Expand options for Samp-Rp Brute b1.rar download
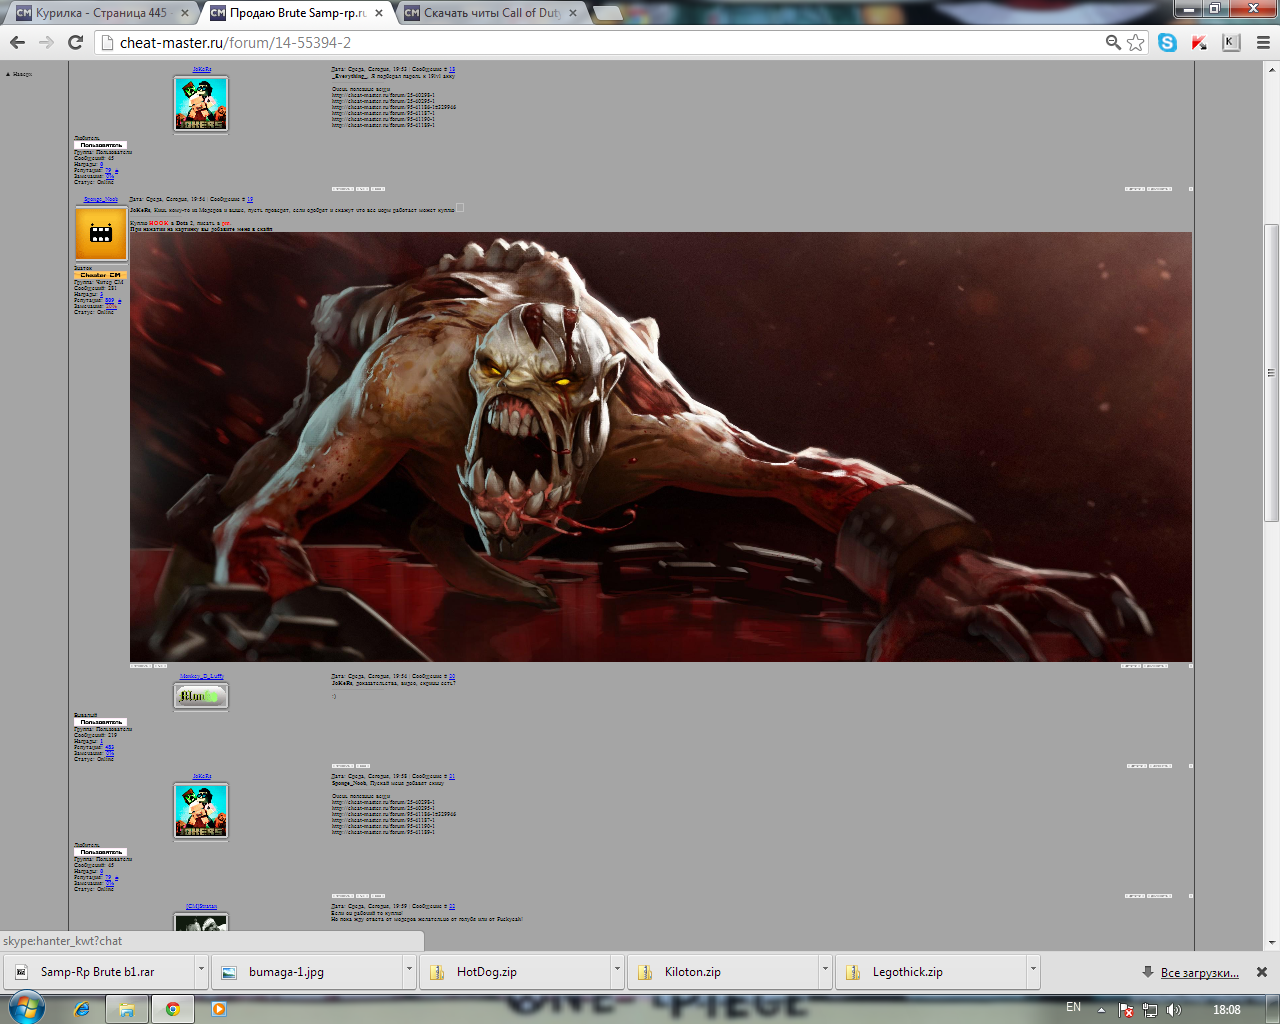 tap(201, 971)
